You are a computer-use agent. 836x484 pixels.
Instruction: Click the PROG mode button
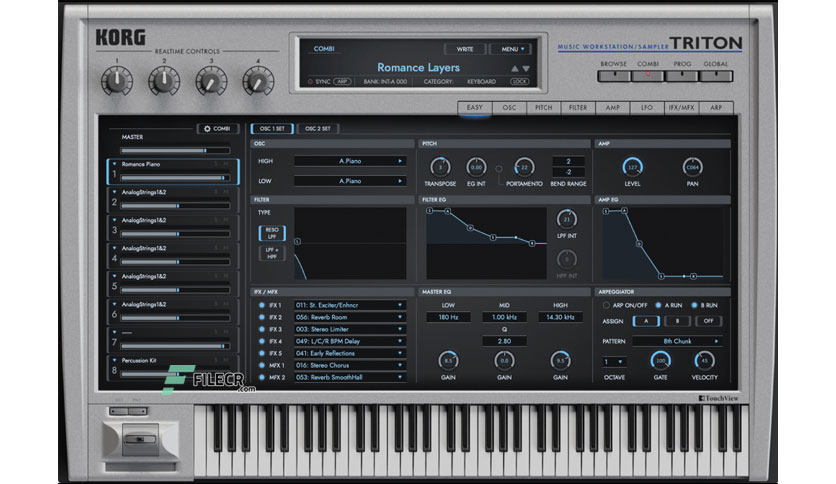tap(682, 76)
